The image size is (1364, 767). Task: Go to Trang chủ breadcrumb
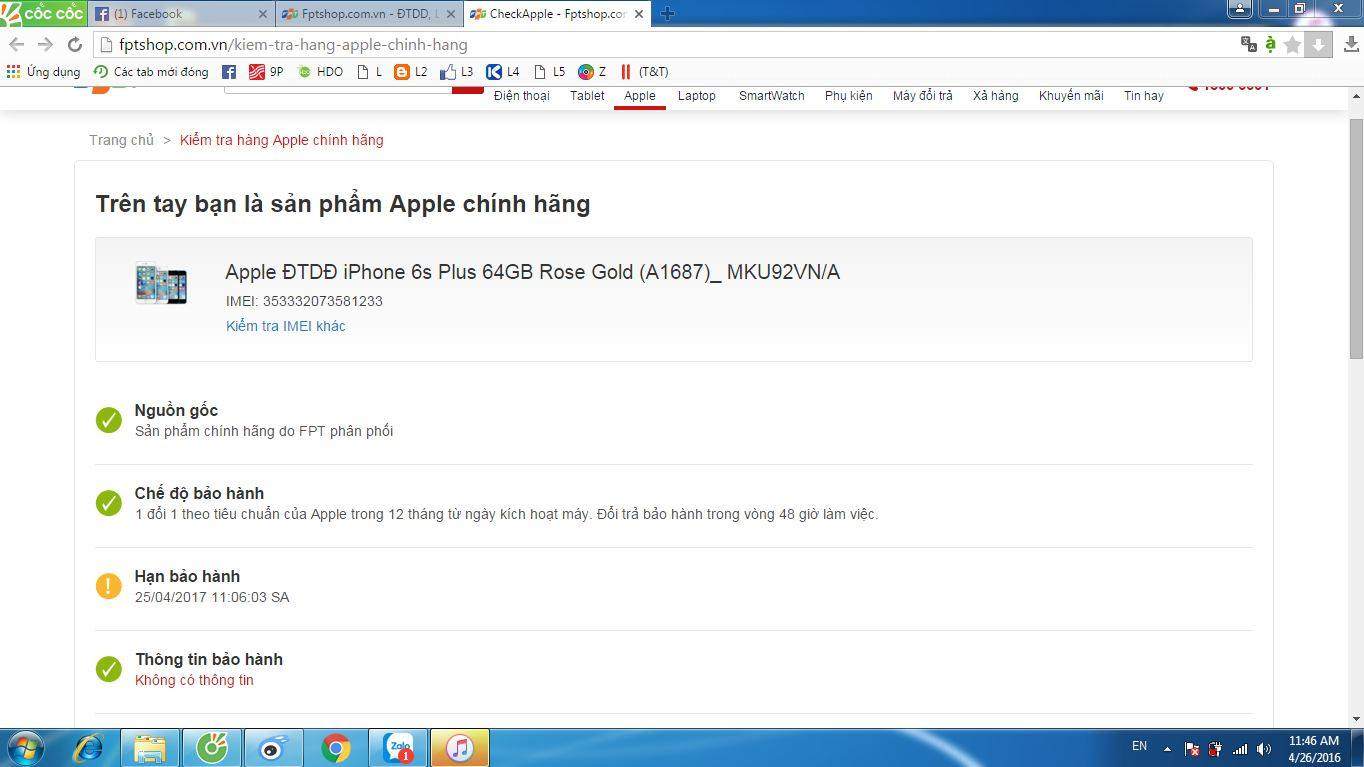coord(121,140)
